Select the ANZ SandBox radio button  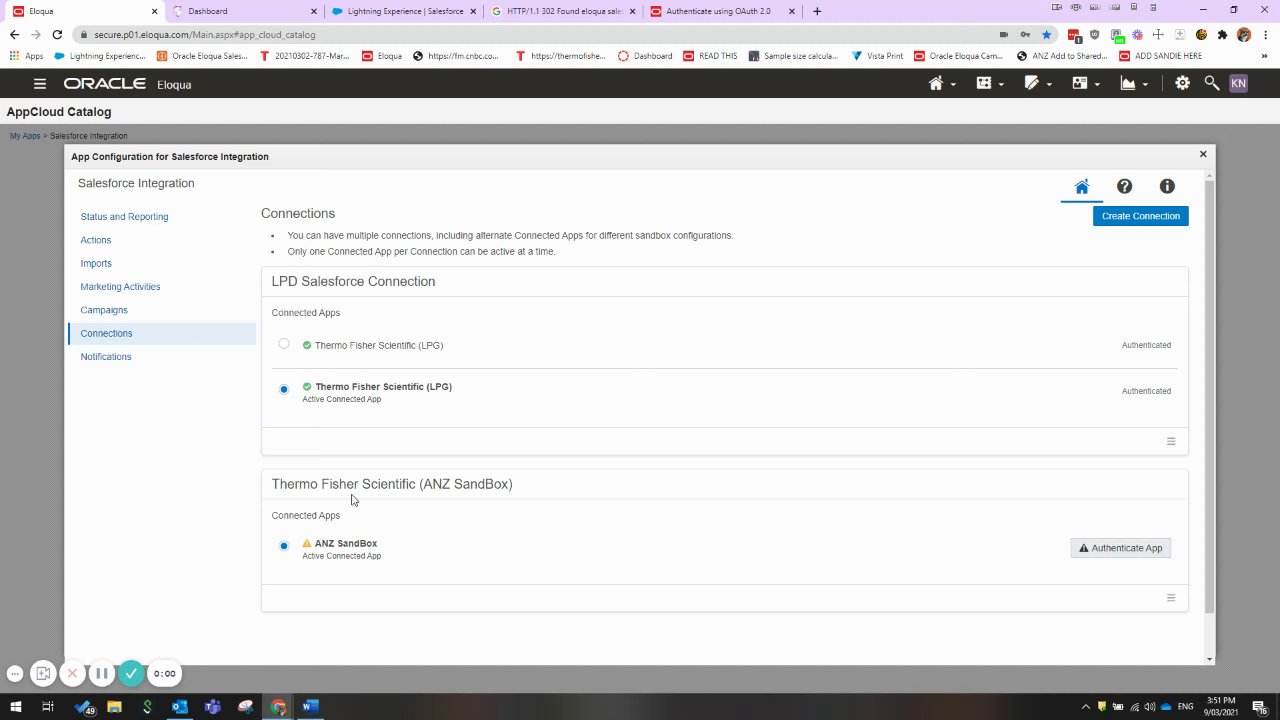point(284,546)
